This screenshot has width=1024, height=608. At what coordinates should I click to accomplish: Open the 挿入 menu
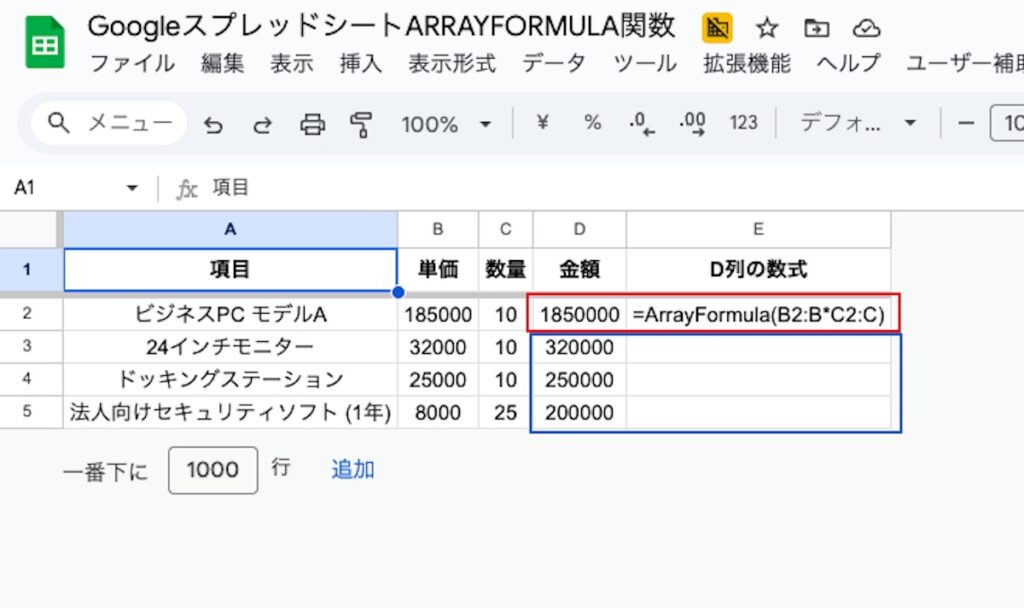pyautogui.click(x=360, y=63)
